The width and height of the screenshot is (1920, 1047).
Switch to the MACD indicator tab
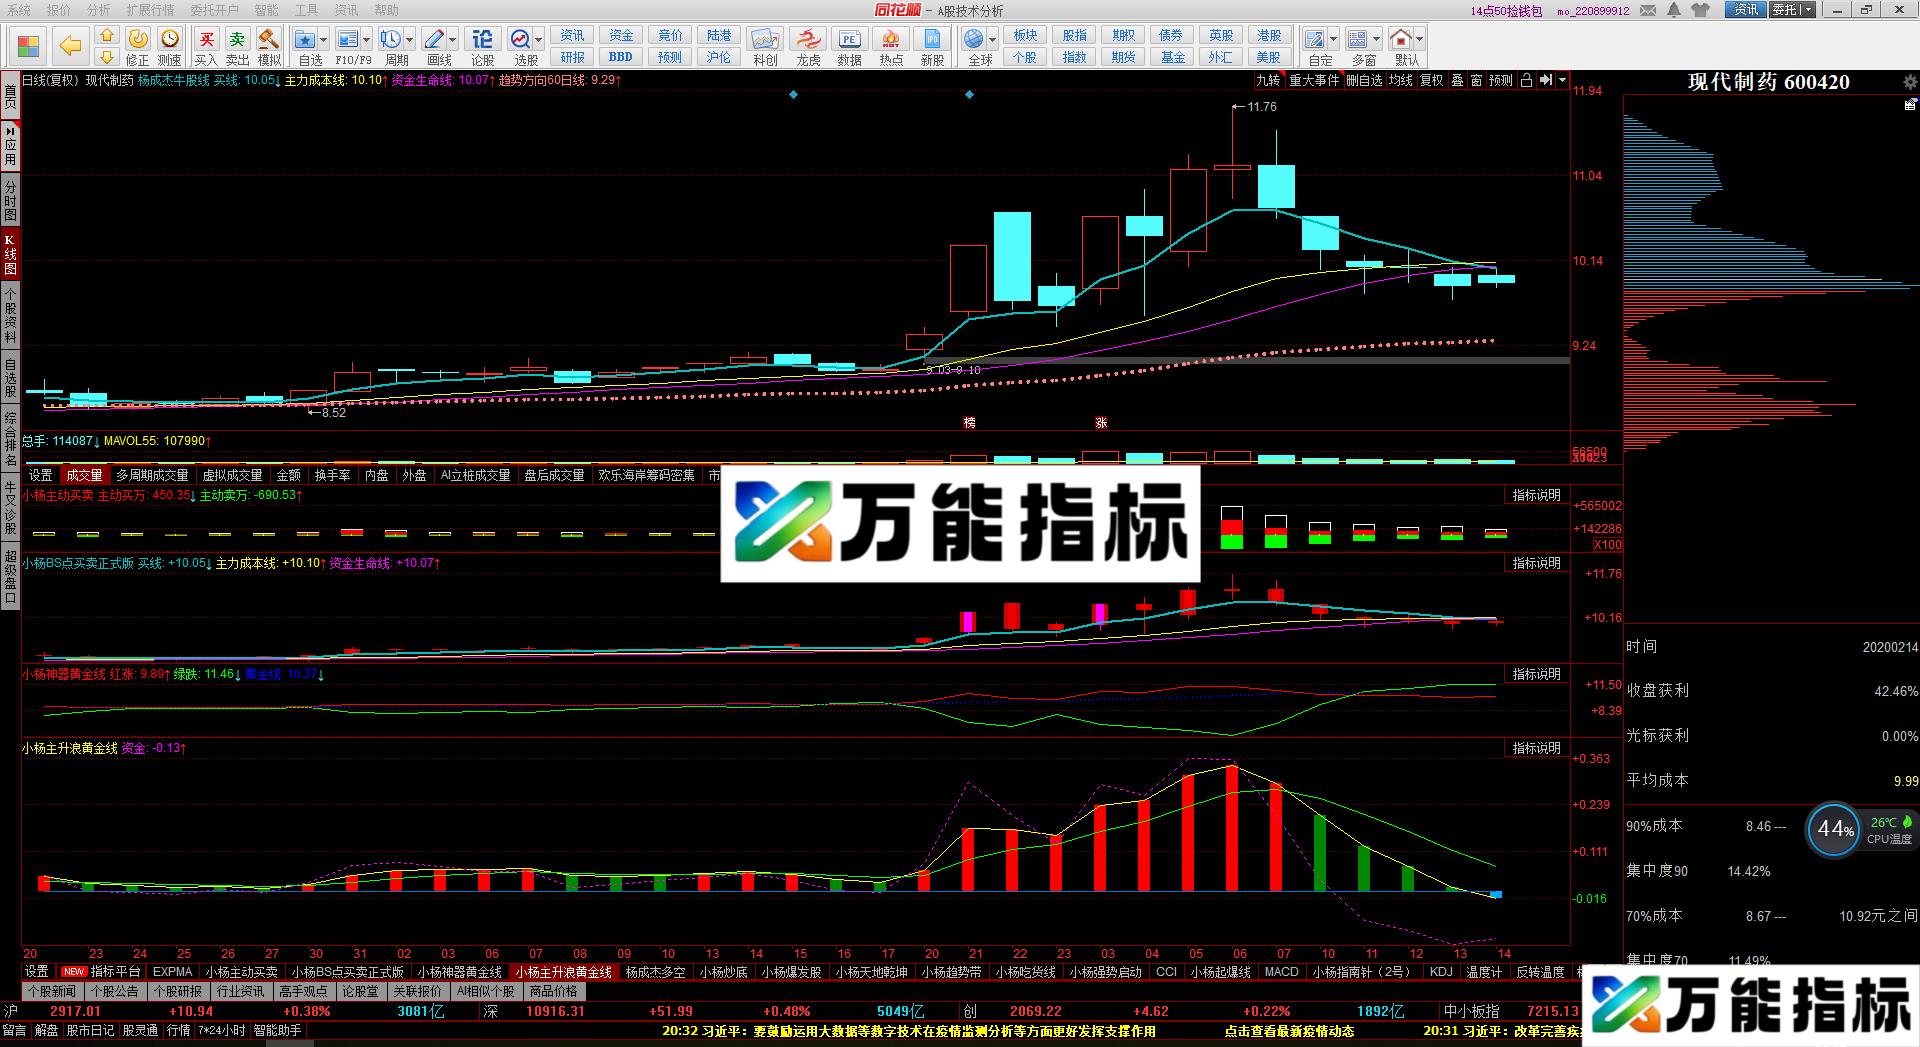click(1281, 971)
